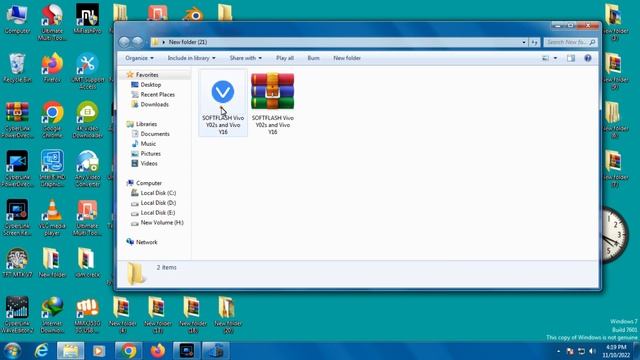Select the Firefox desktop shortcut
Image resolution: width=640 pixels, height=360 pixels.
click(x=52, y=68)
